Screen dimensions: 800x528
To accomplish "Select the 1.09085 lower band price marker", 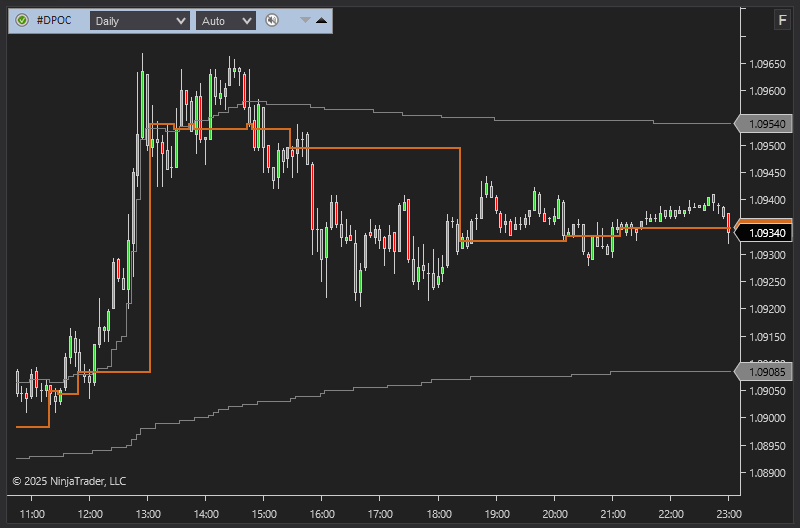I will 765,372.
